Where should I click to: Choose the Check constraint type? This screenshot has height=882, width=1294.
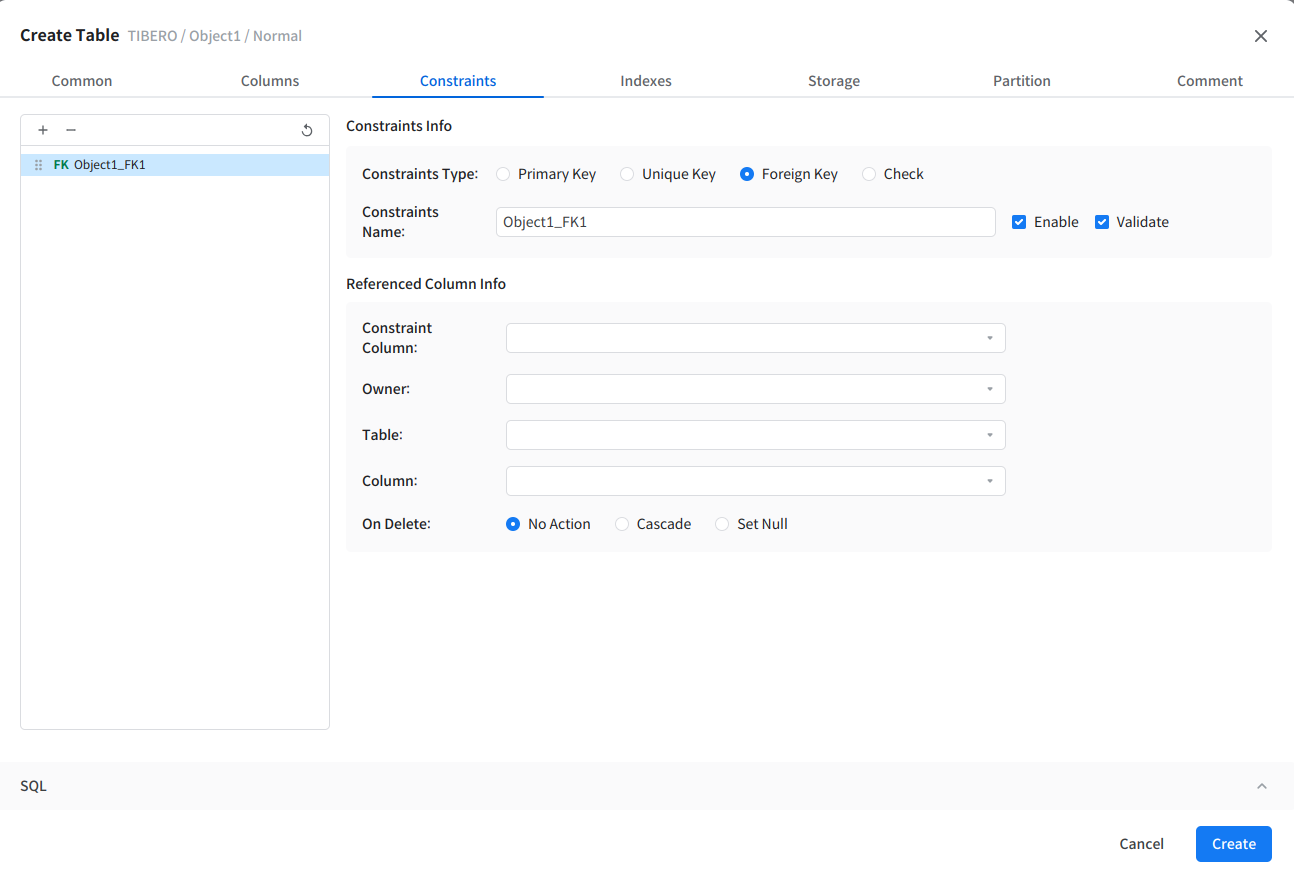click(869, 174)
